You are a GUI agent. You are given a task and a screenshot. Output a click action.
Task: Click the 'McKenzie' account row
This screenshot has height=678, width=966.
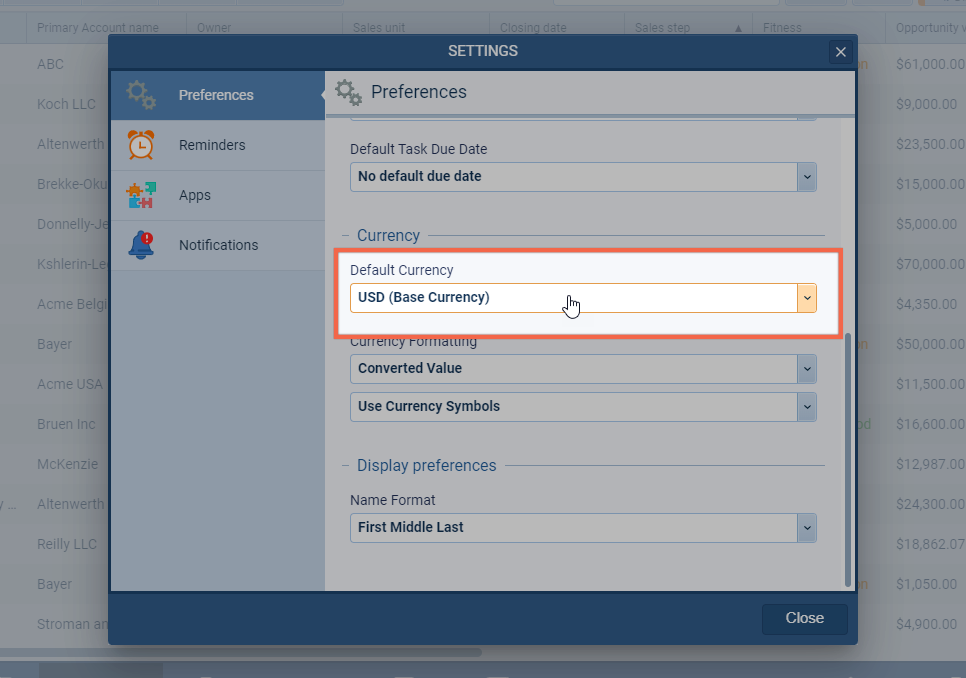coord(67,464)
